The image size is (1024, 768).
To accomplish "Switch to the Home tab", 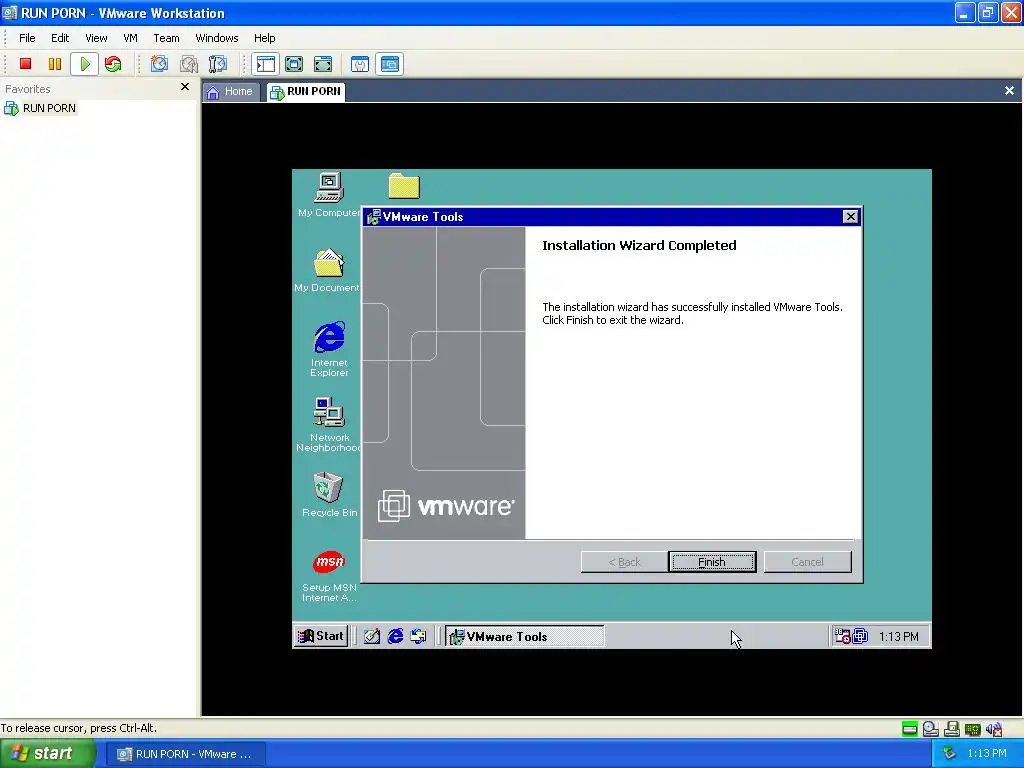I will [x=230, y=91].
